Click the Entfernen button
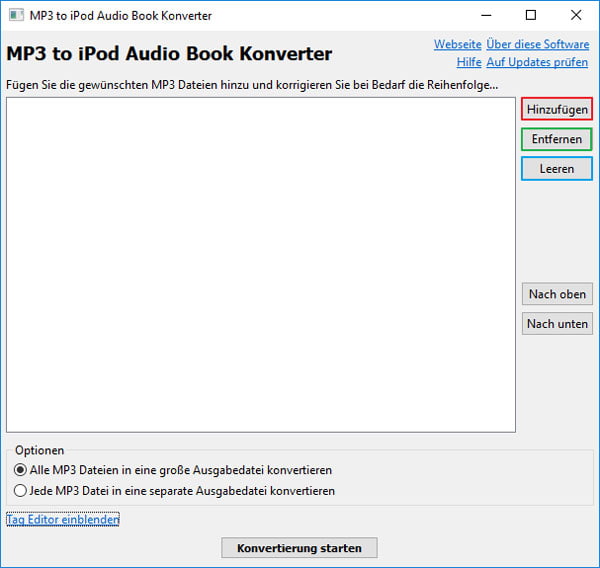This screenshot has width=600, height=568. (556, 139)
